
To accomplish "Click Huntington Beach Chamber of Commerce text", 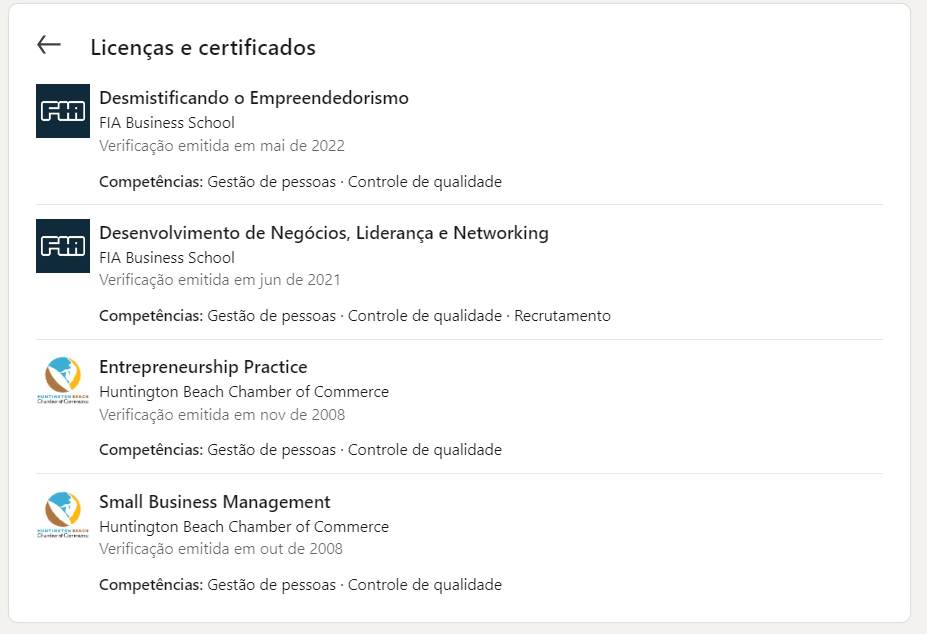I will (x=242, y=391).
